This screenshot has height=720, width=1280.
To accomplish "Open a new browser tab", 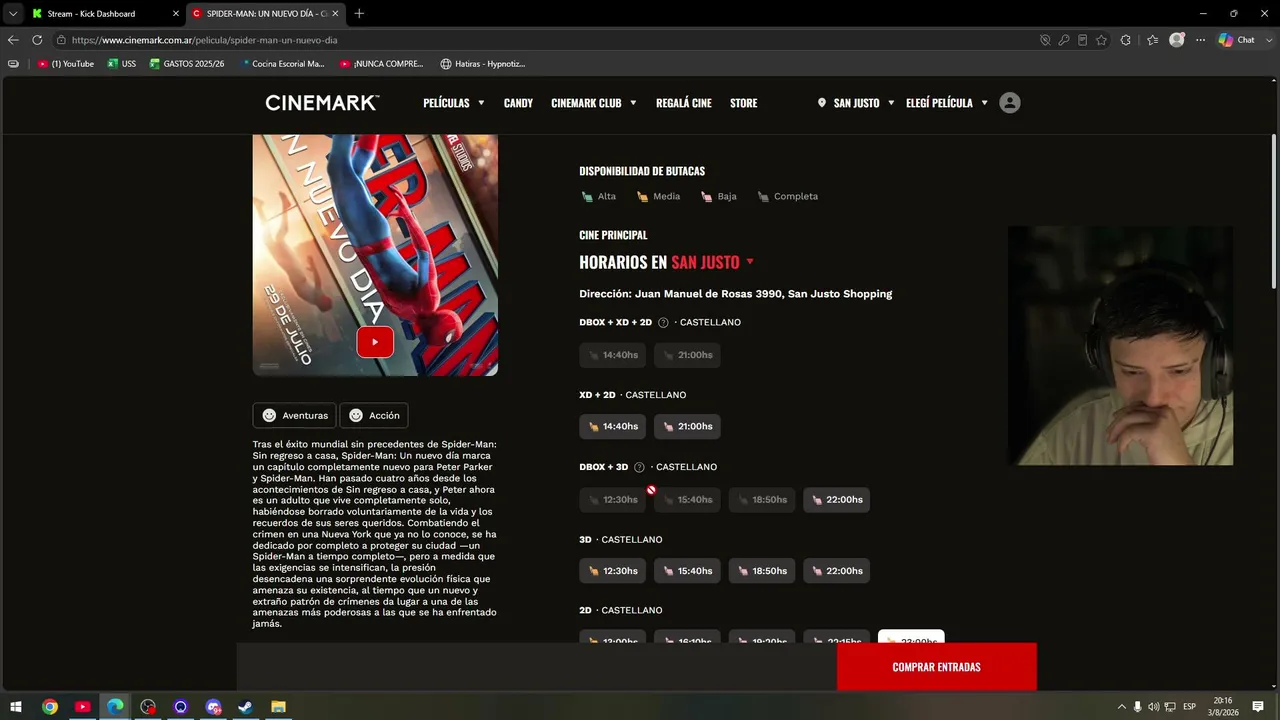I will (x=359, y=13).
